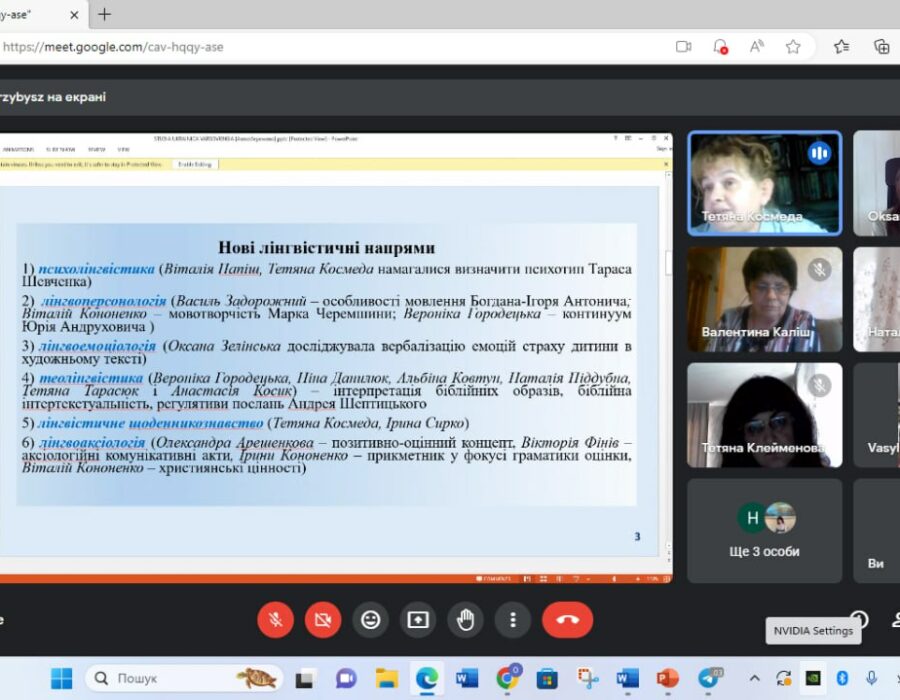This screenshot has height=700, width=900.
Task: Open a new browser tab
Action: (x=104, y=14)
